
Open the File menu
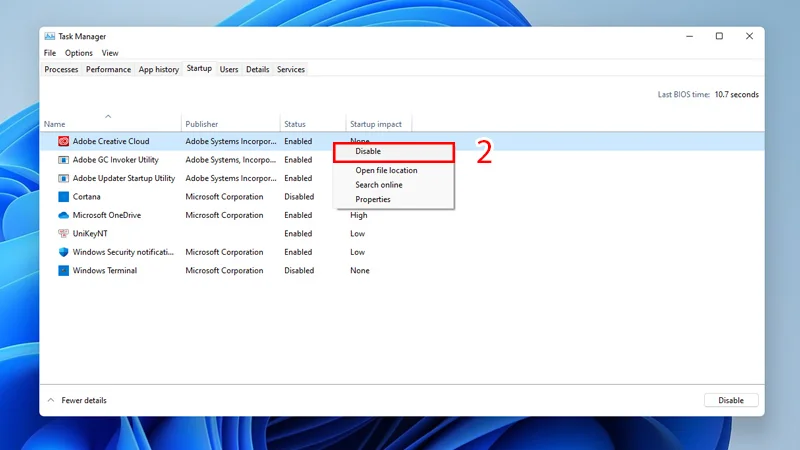pyautogui.click(x=50, y=53)
